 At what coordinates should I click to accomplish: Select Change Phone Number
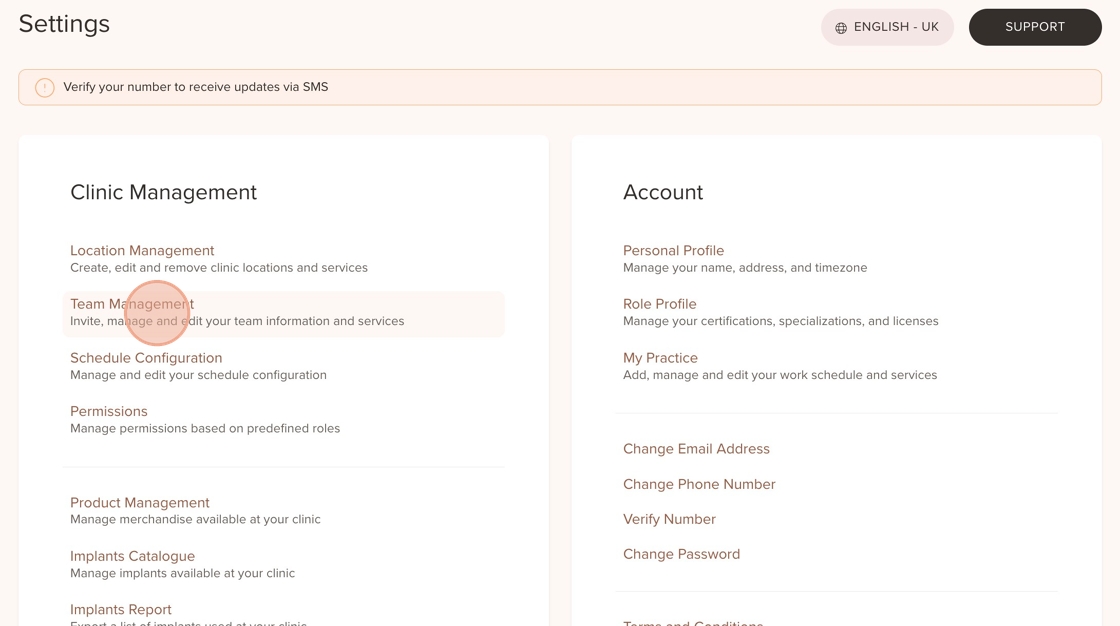point(699,484)
